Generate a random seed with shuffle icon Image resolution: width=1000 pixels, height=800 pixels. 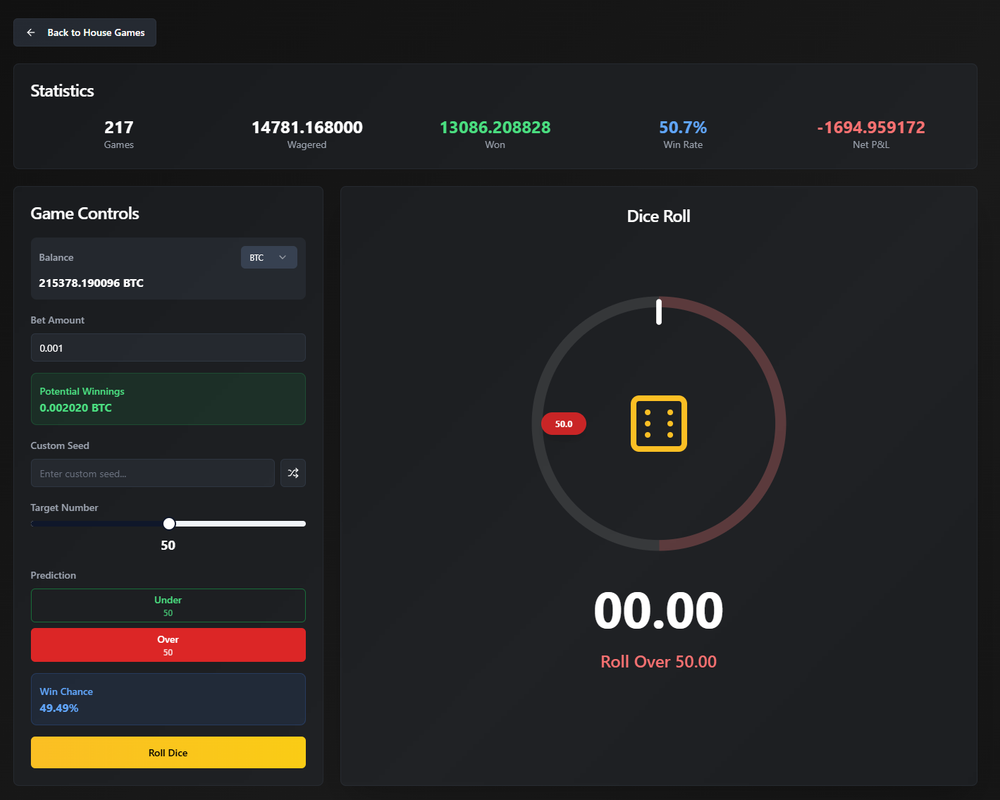click(293, 473)
